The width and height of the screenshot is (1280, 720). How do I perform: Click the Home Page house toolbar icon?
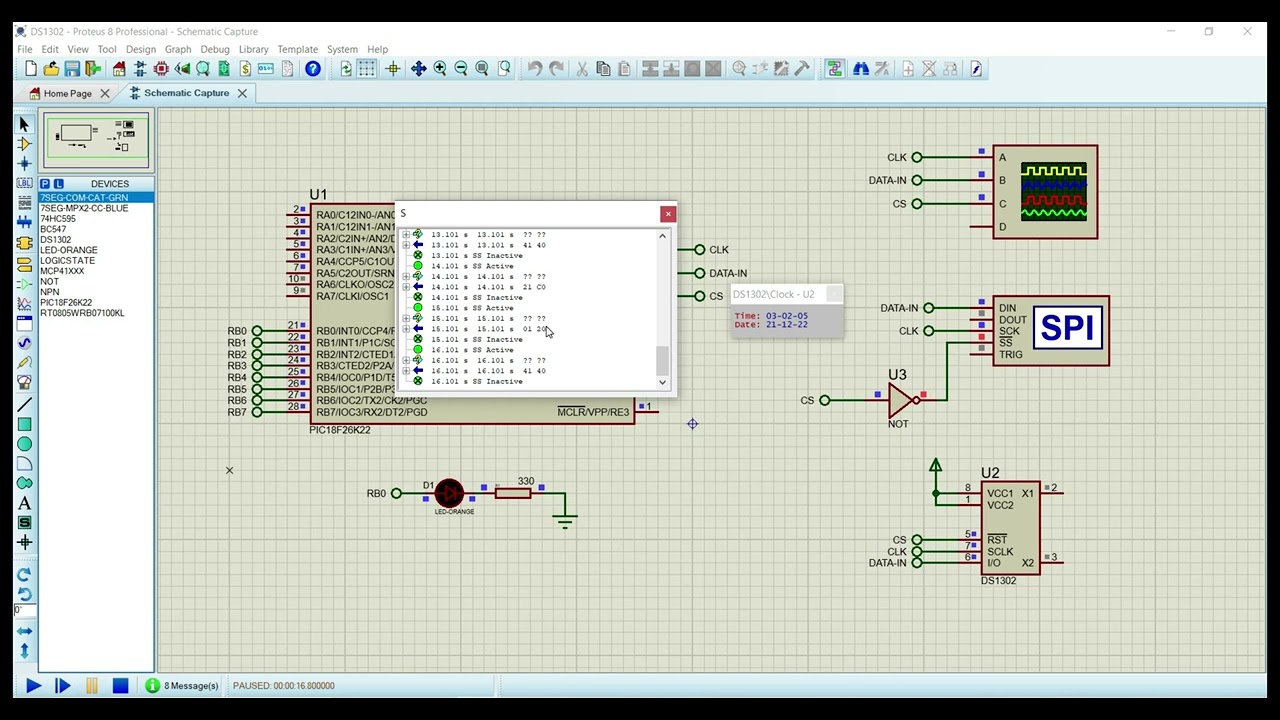coord(119,69)
